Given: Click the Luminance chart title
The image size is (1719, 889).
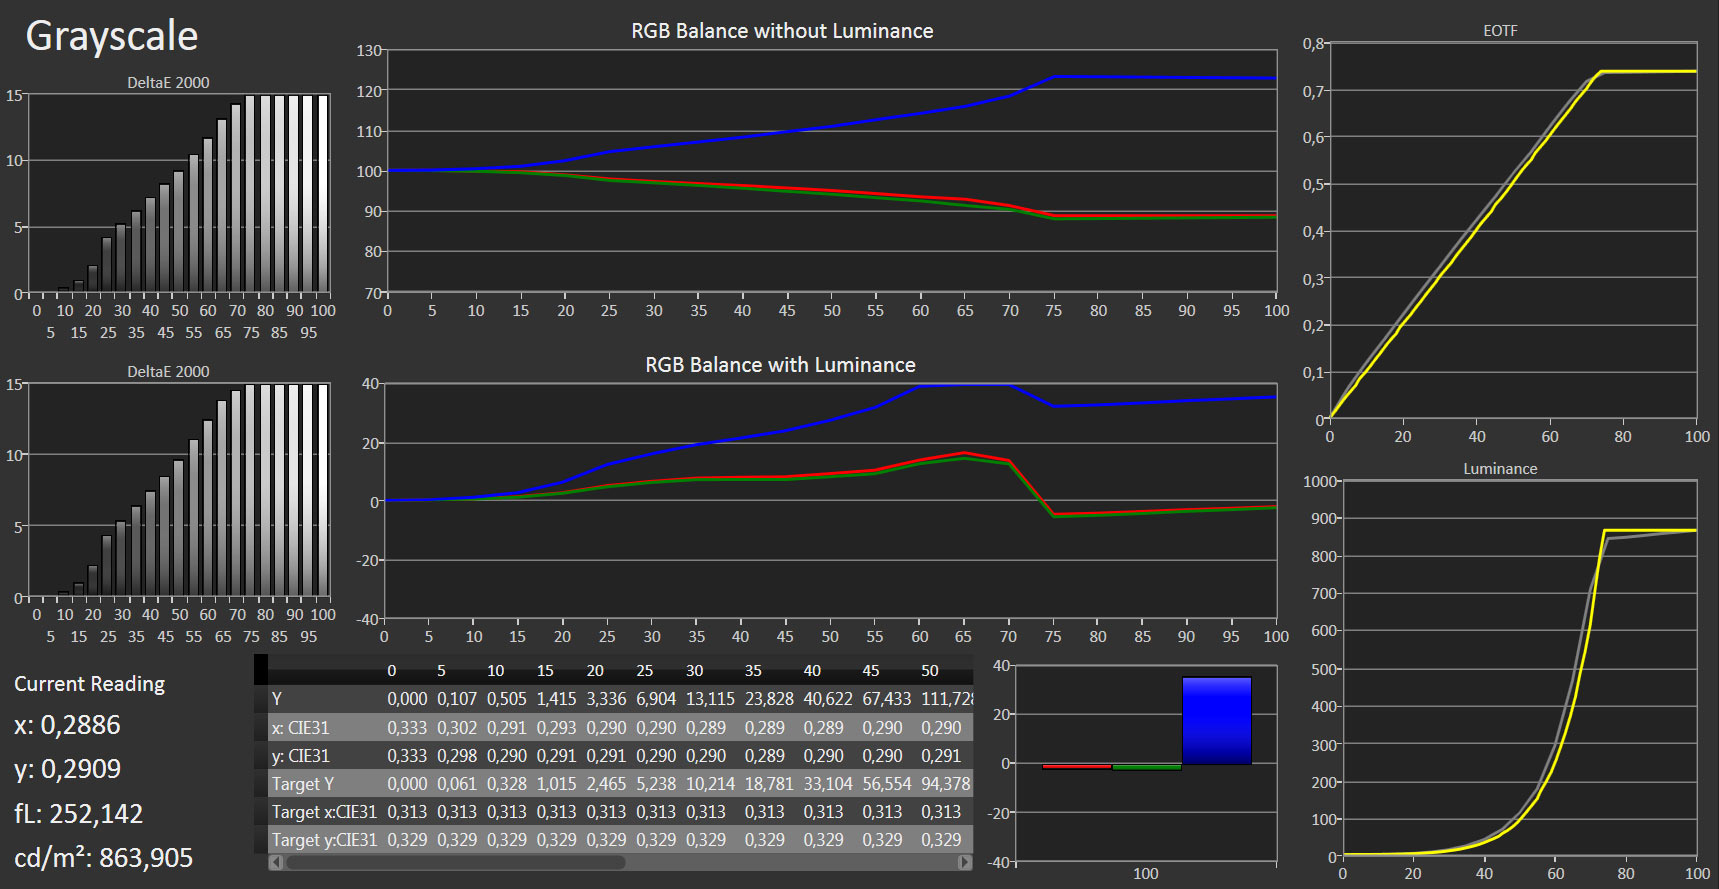Looking at the screenshot, I should (x=1500, y=469).
